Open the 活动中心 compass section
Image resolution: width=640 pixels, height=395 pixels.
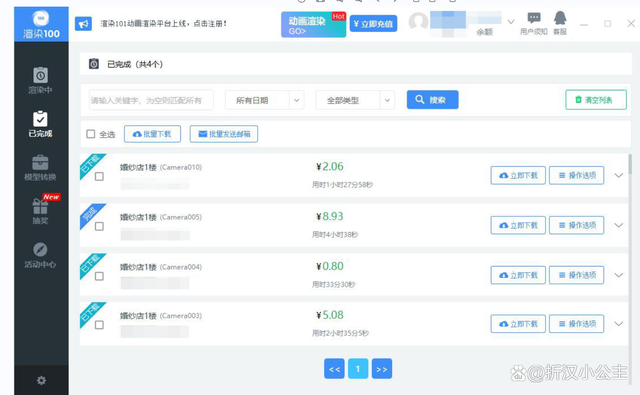pyautogui.click(x=40, y=255)
